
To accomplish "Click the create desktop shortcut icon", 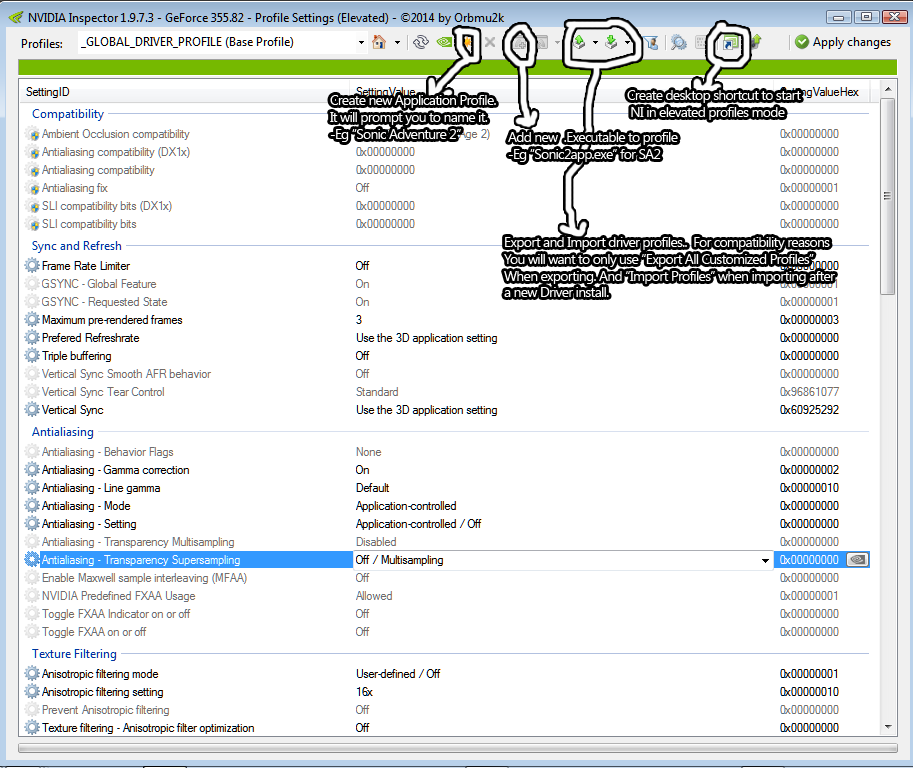I will point(730,43).
